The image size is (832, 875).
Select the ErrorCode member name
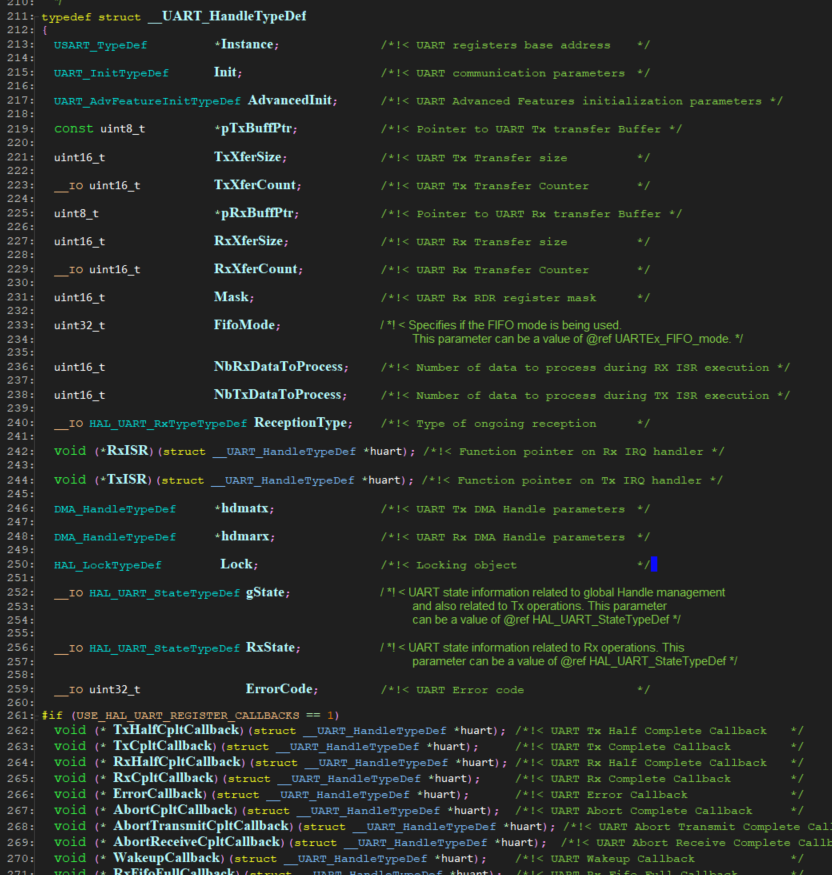click(280, 689)
